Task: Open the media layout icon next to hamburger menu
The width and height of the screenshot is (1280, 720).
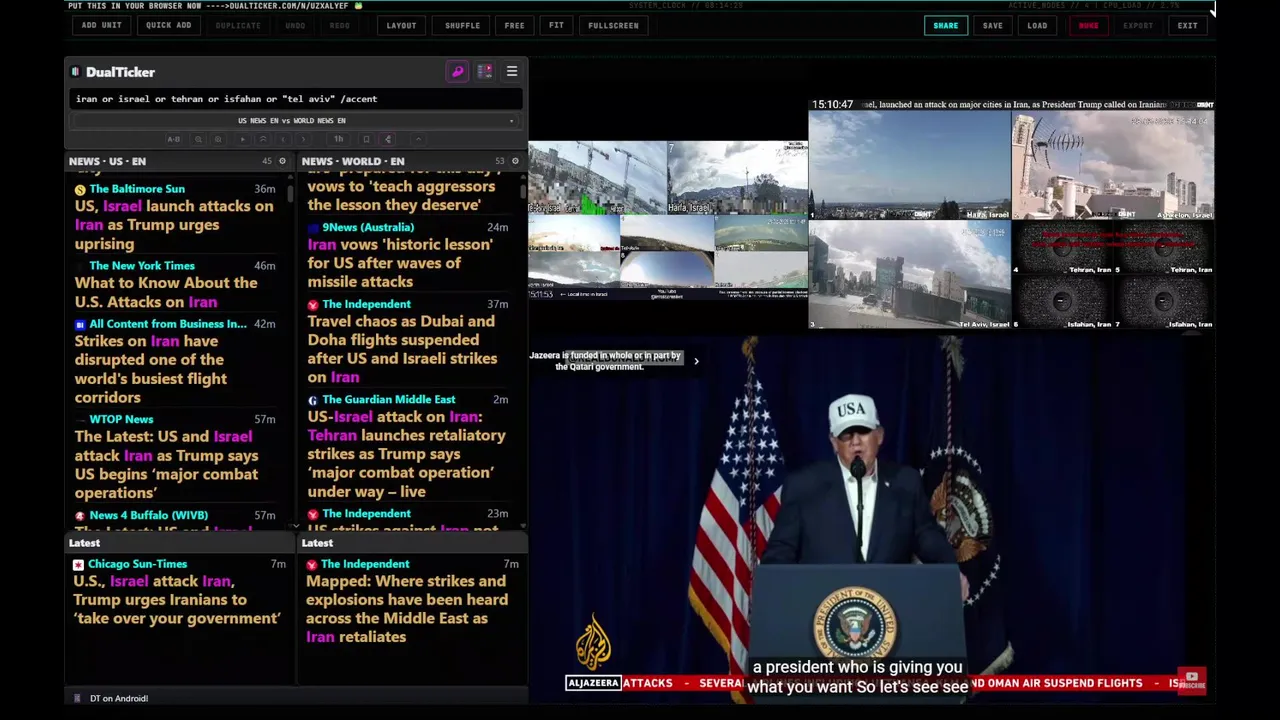Action: tap(484, 72)
